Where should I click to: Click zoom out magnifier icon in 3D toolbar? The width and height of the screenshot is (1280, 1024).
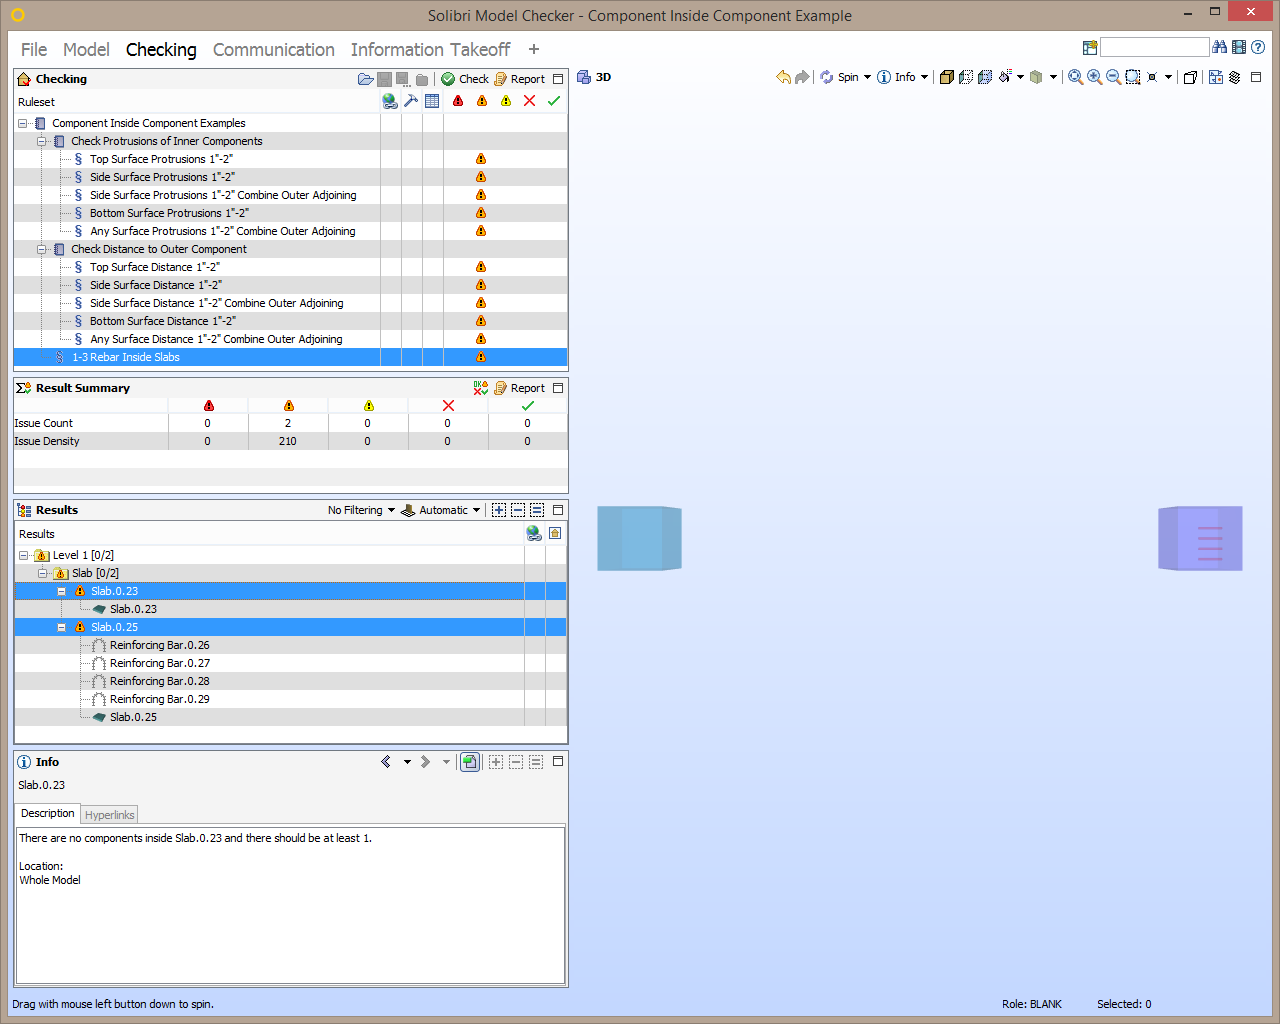coord(1113,77)
